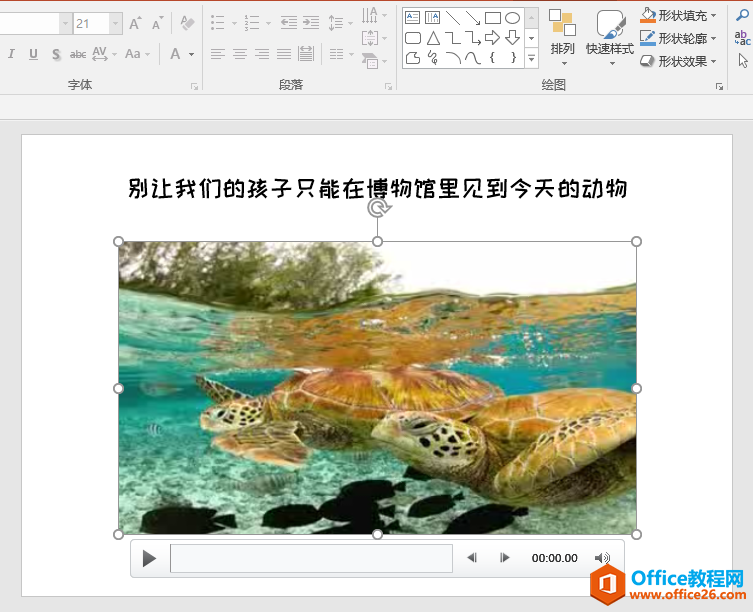Viewport: 753px width, 612px height.
Task: Center align the text
Action: [240, 54]
